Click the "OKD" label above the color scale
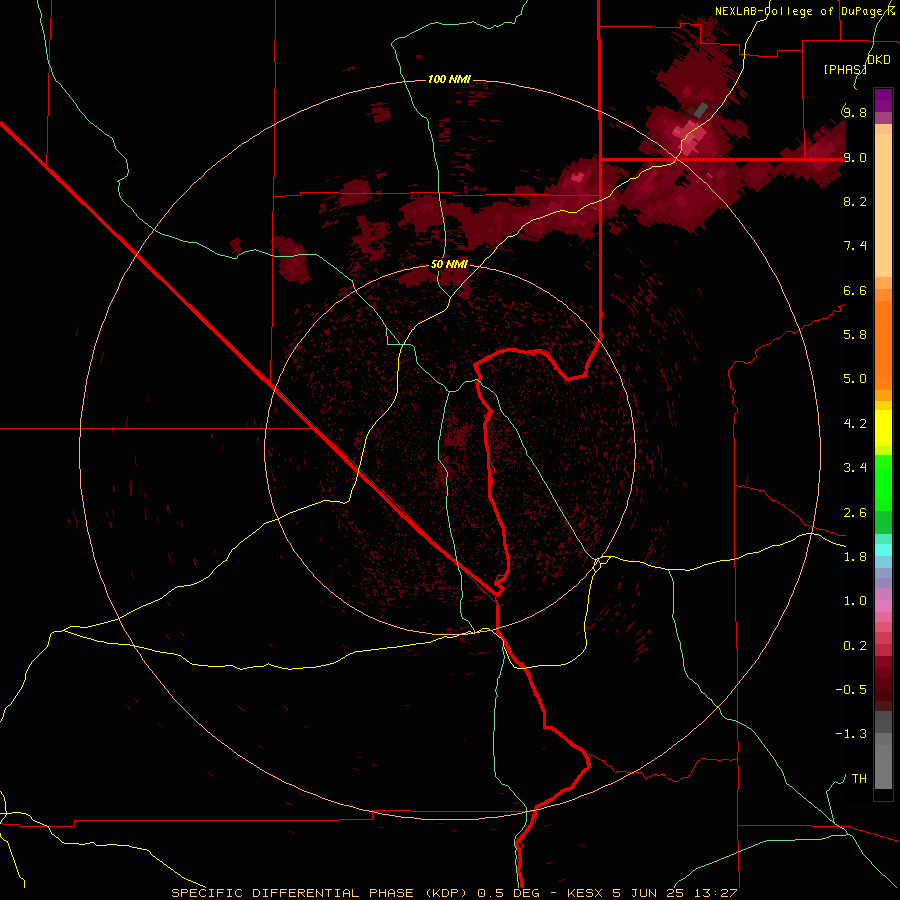Screen dimensions: 900x900 (x=879, y=60)
